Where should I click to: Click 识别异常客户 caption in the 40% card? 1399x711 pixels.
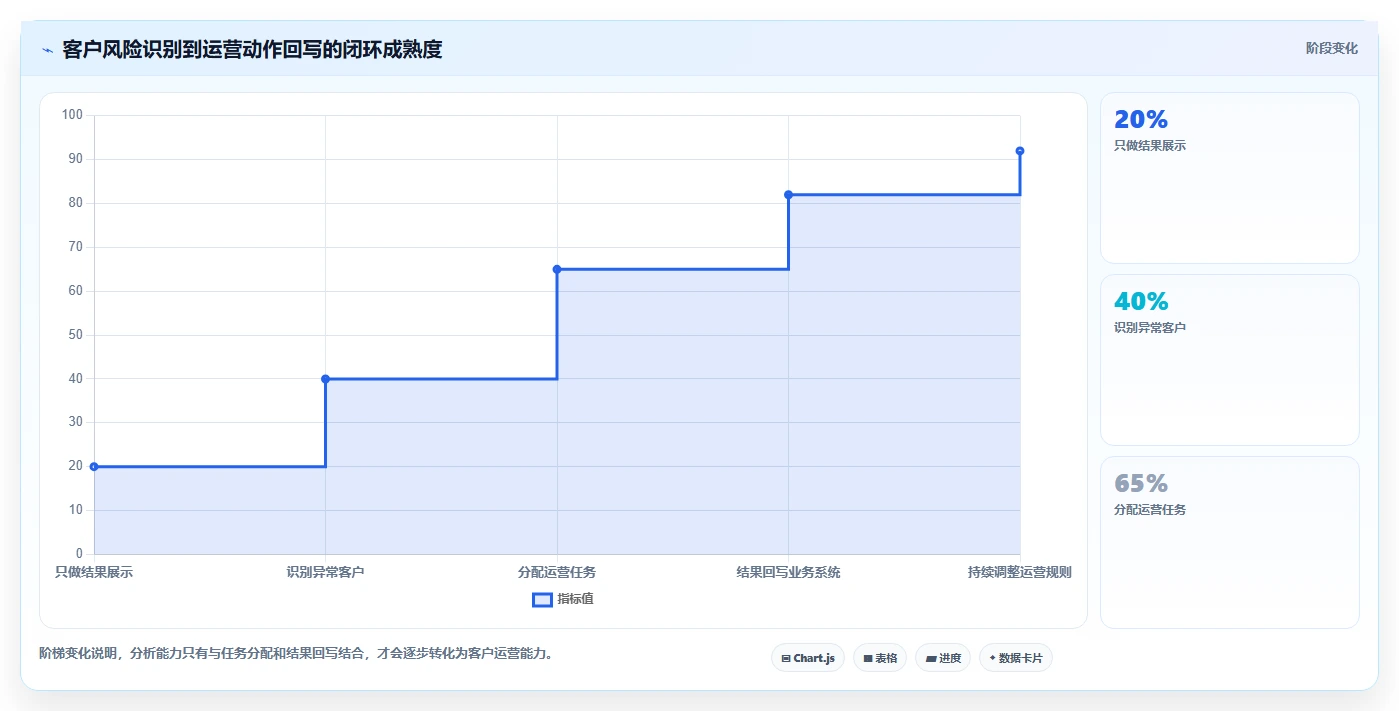(1150, 328)
